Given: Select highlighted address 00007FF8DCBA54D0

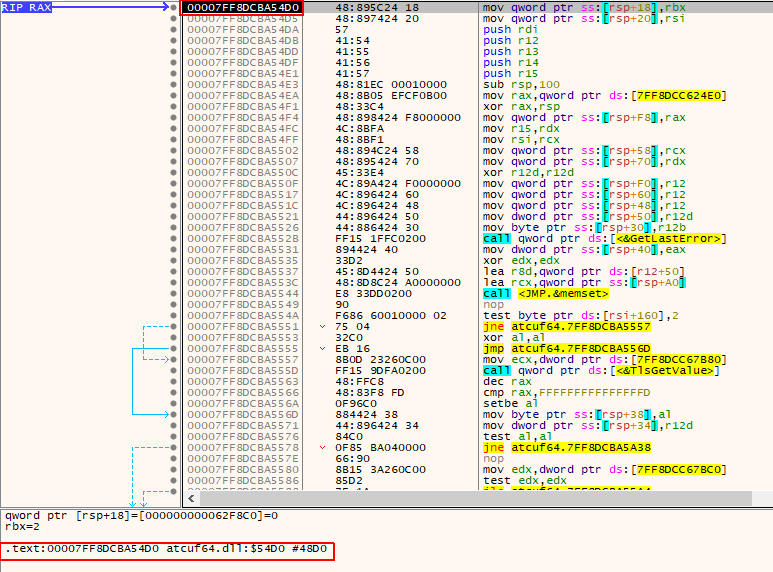Looking at the screenshot, I should click(x=243, y=7).
